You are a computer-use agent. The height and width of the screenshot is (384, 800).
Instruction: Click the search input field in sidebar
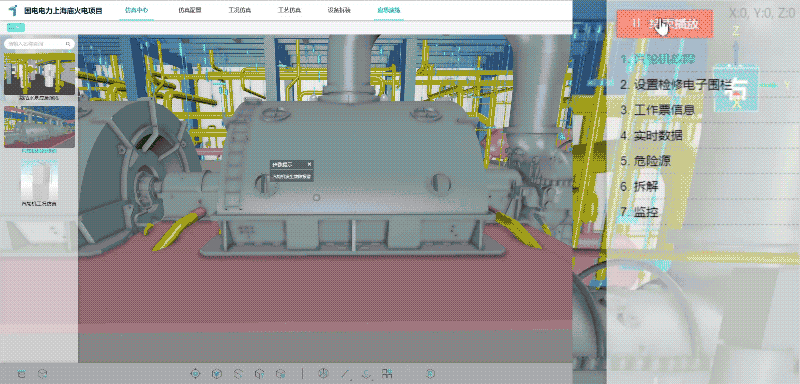point(39,44)
